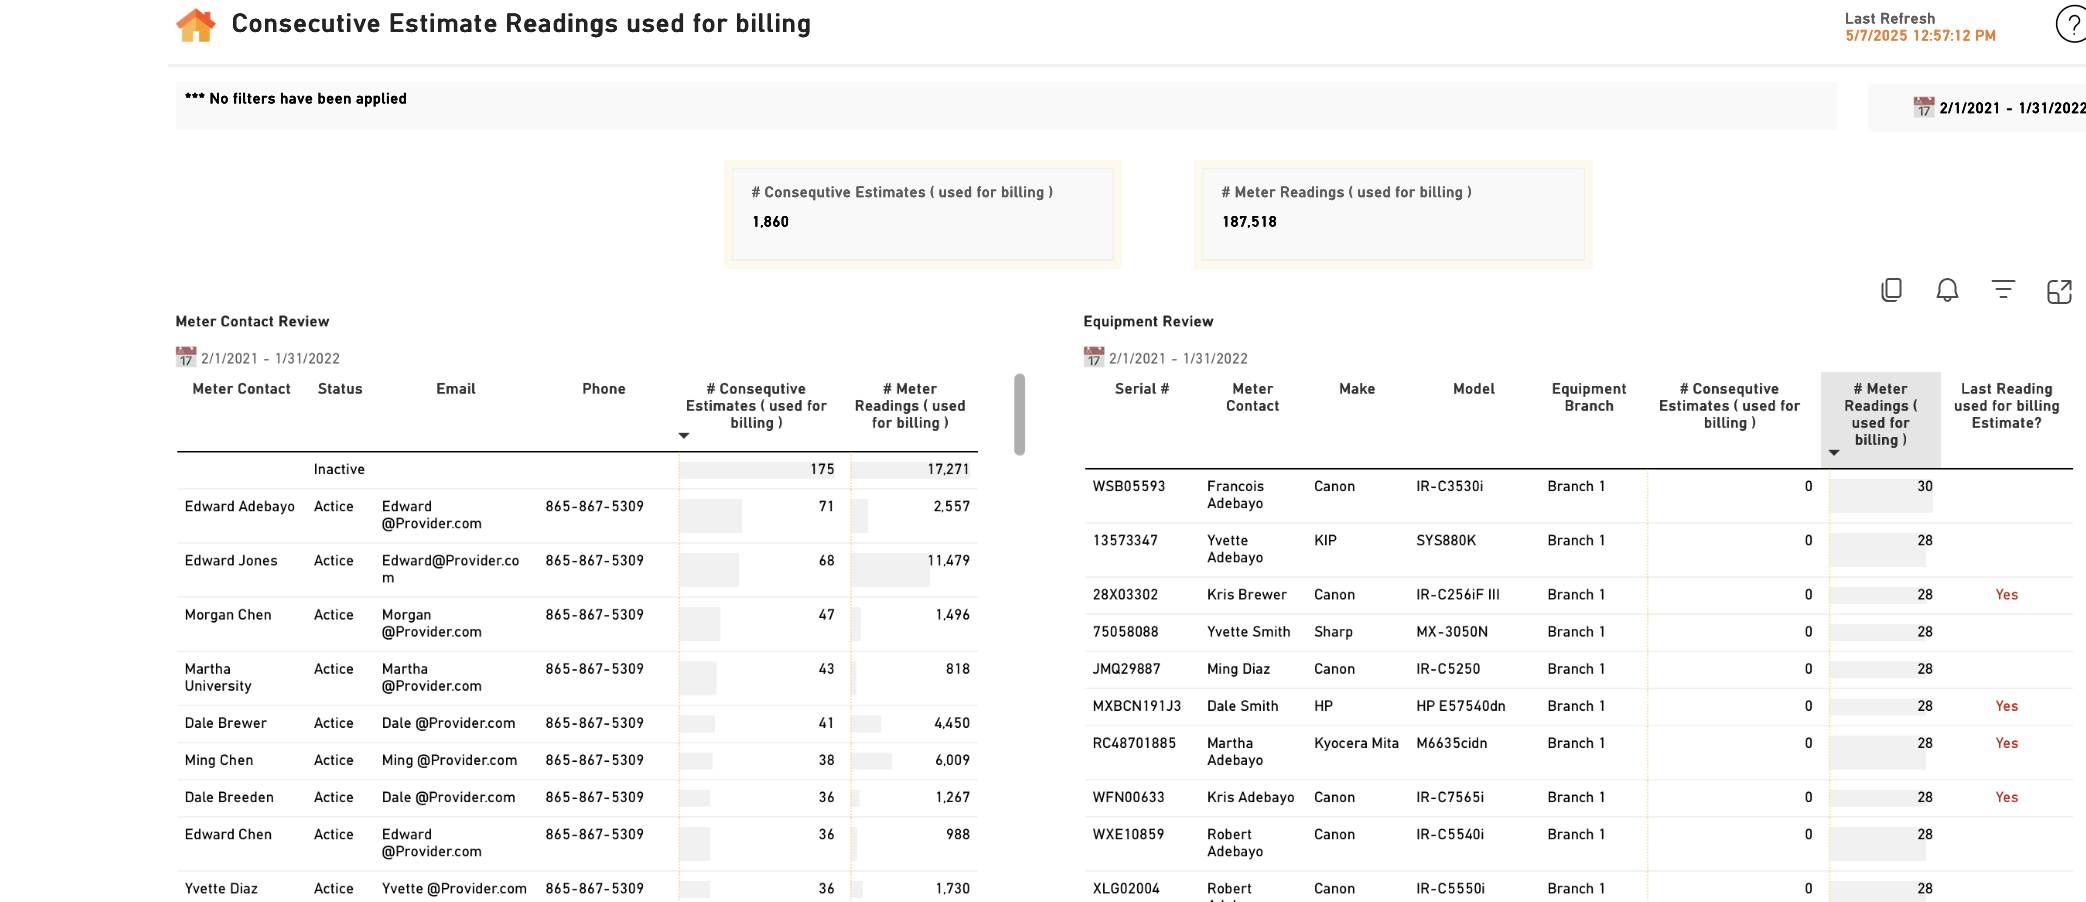The height and width of the screenshot is (902, 2086).
Task: Click Kyocera Mita make cell
Action: click(x=1356, y=743)
